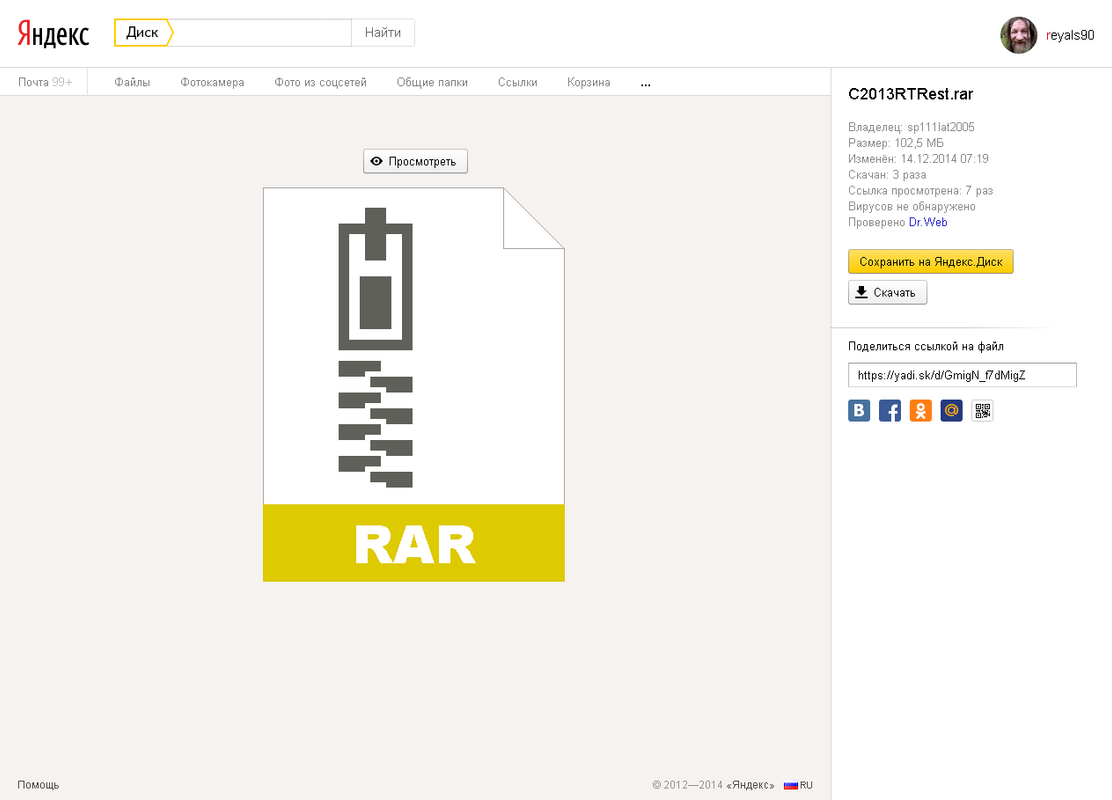Image resolution: width=1112 pixels, height=800 pixels.
Task: Open the Корзина tab
Action: pos(589,82)
